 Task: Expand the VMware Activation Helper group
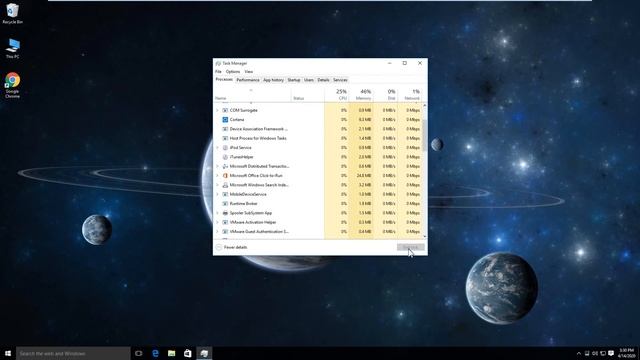(x=217, y=222)
